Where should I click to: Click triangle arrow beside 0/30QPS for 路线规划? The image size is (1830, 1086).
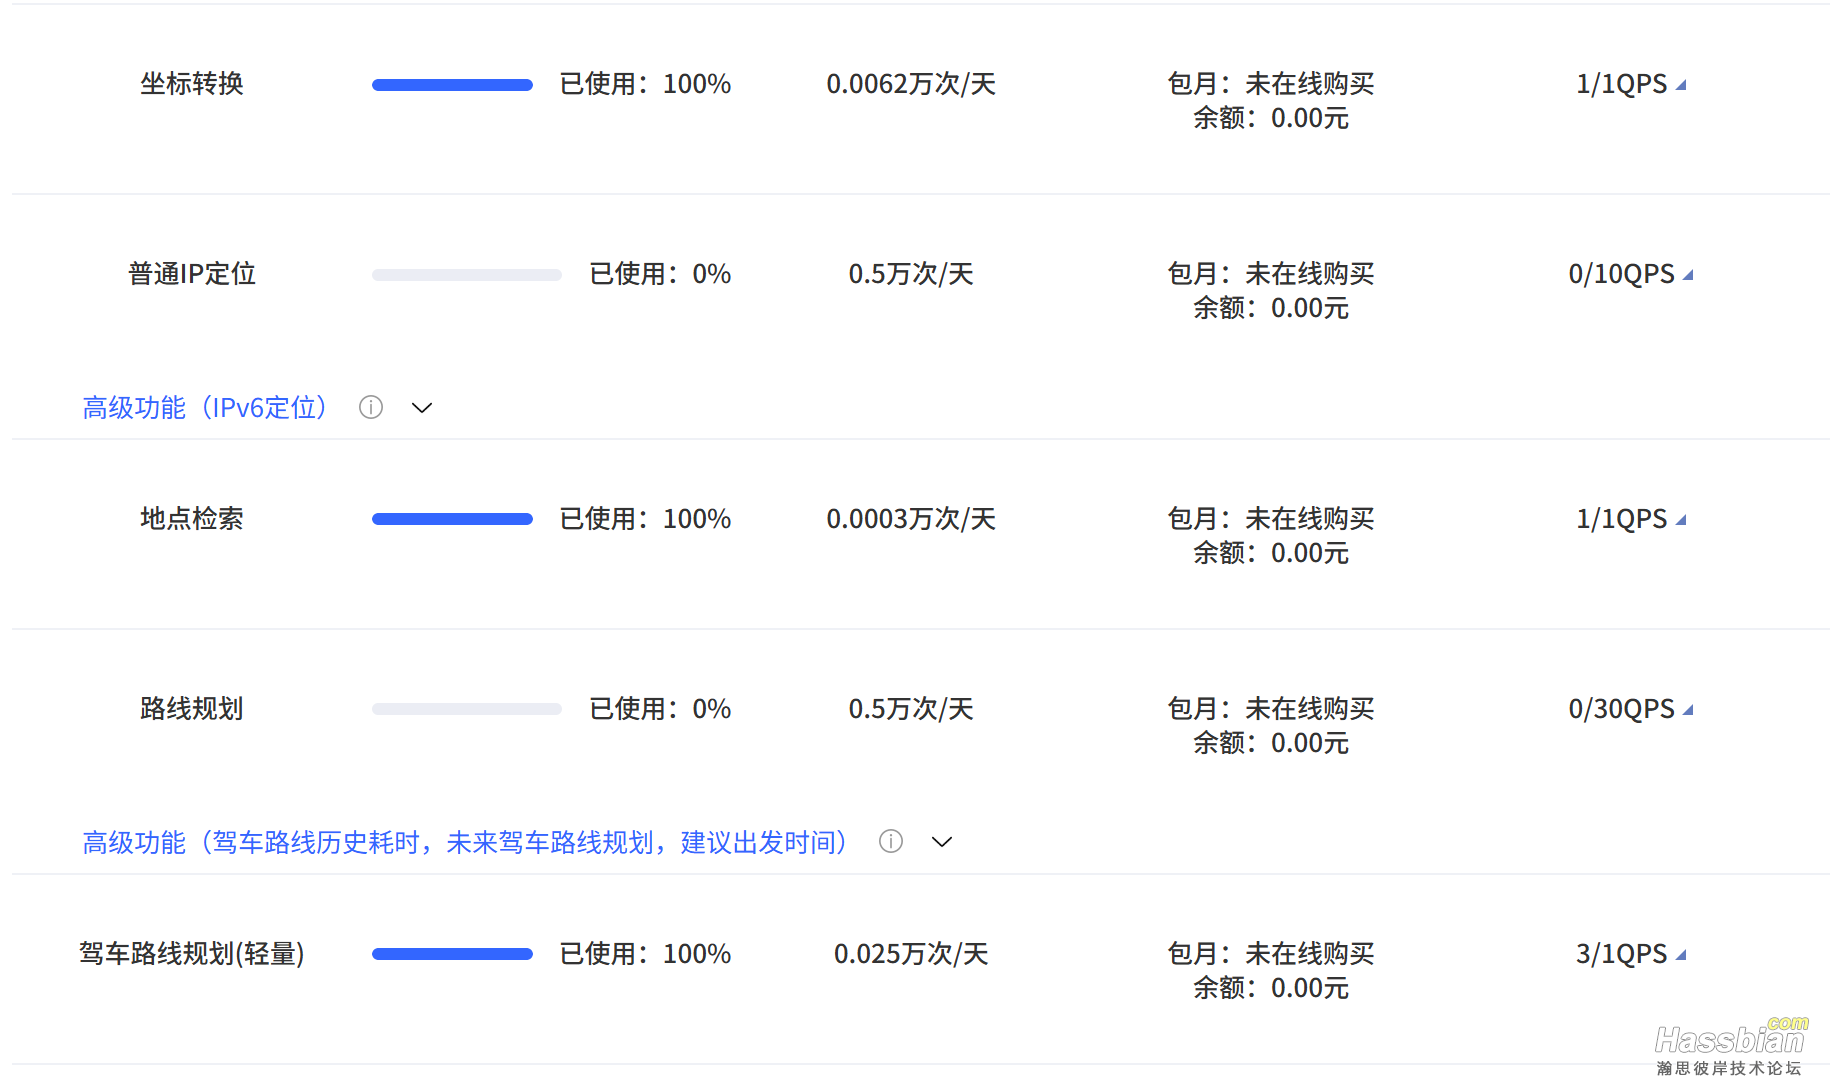point(1688,710)
